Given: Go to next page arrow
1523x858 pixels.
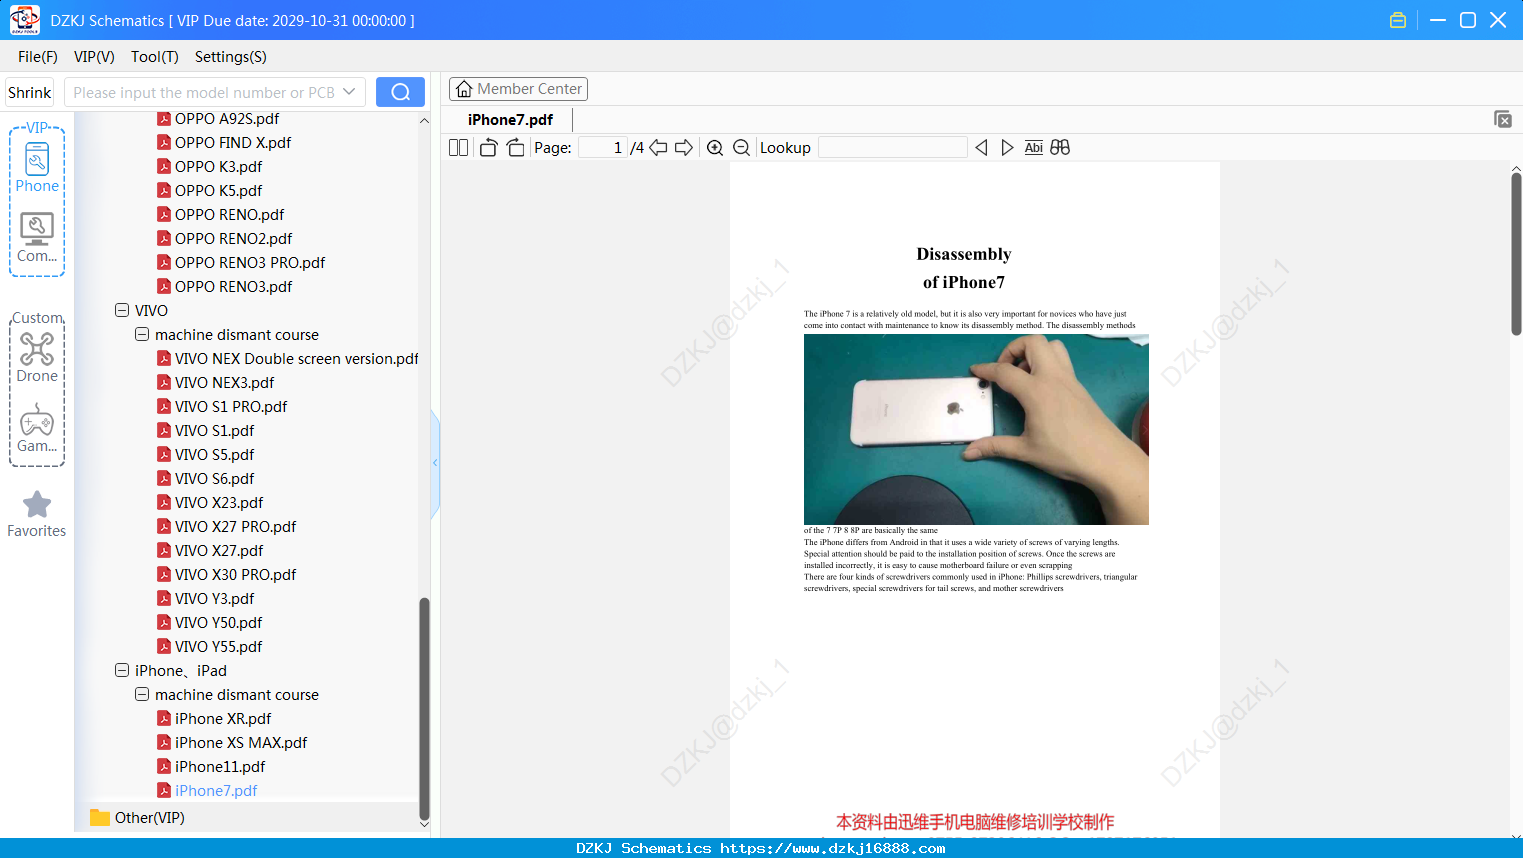Looking at the screenshot, I should pyautogui.click(x=684, y=147).
